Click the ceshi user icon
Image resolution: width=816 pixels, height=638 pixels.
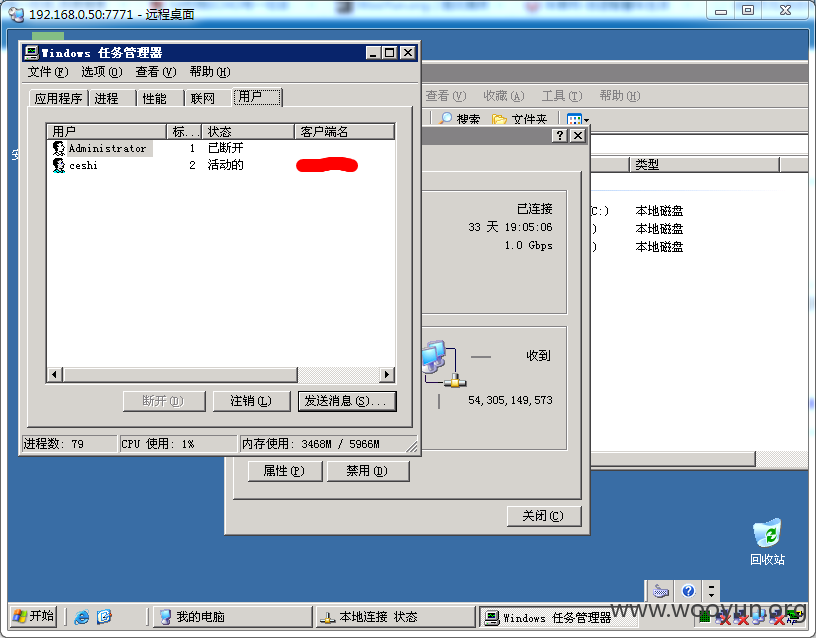(x=59, y=165)
